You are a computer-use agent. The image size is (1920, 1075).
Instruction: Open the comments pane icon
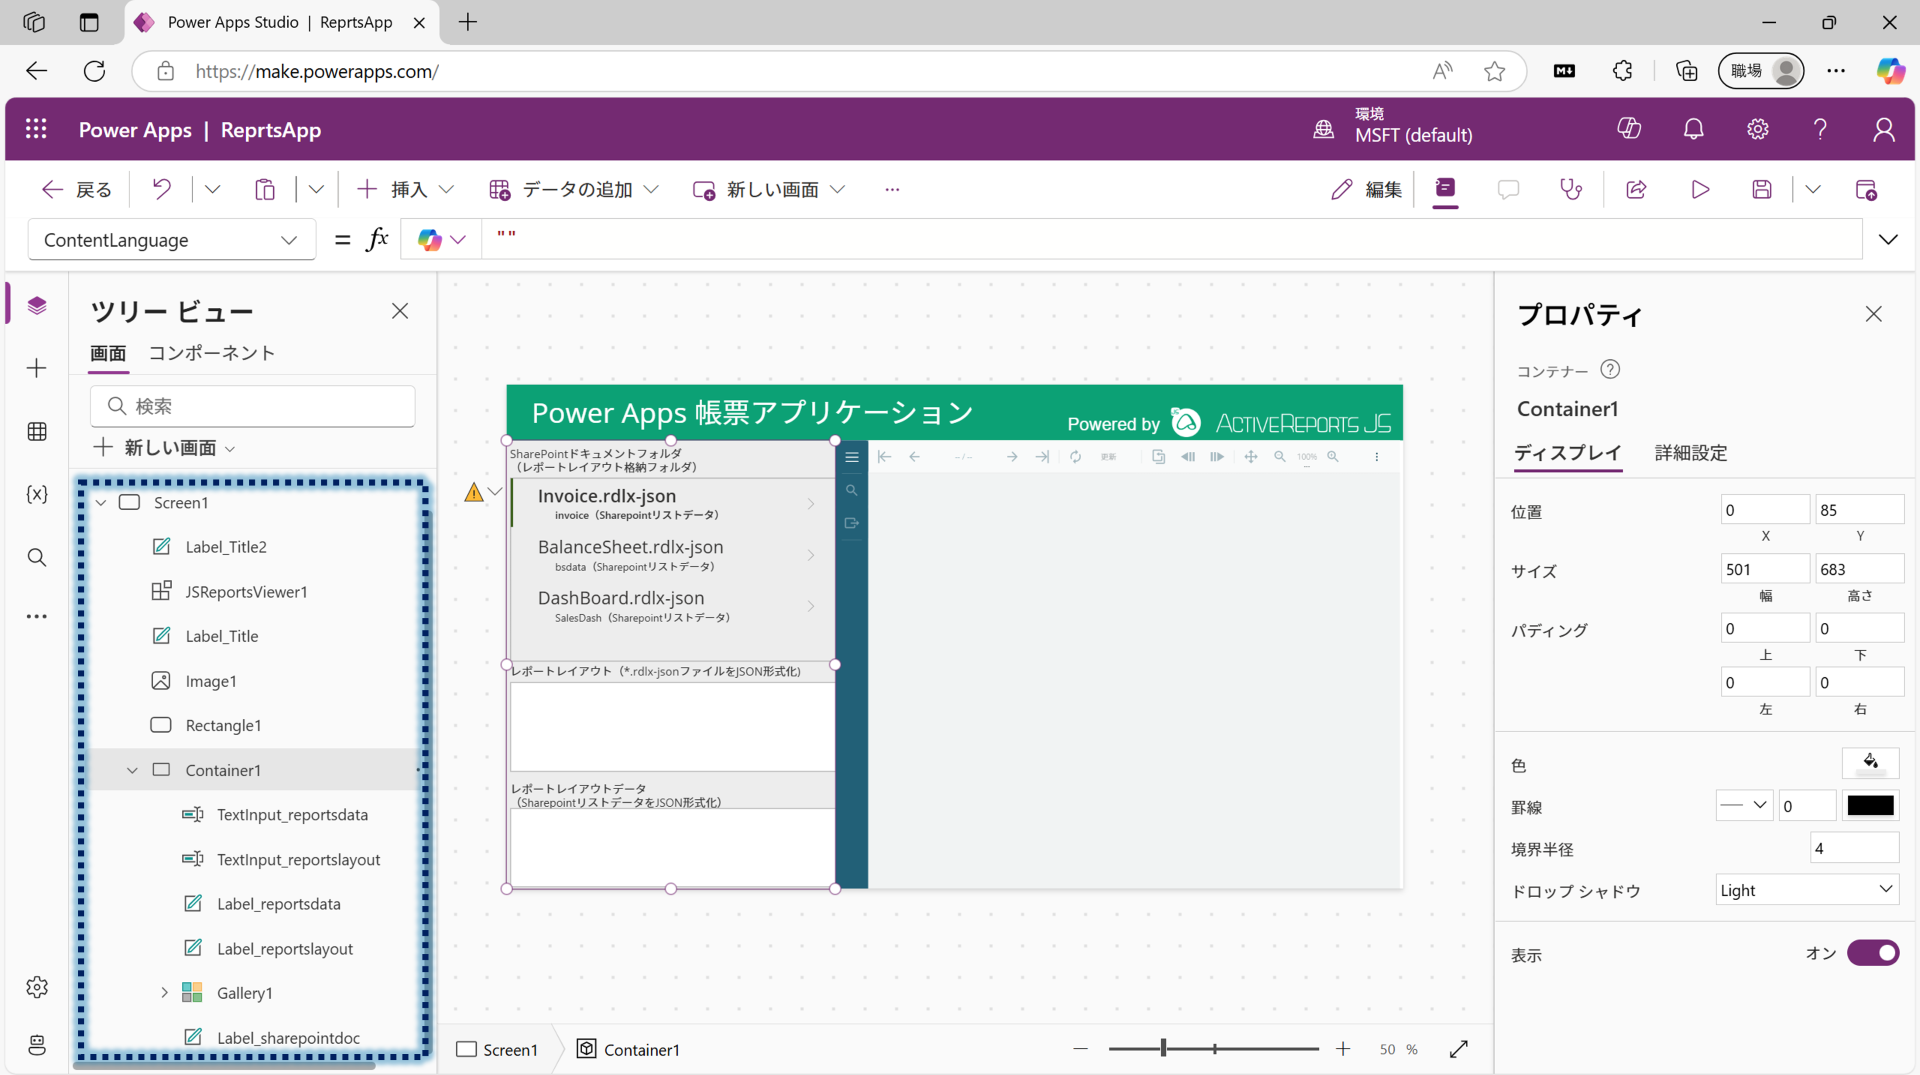pyautogui.click(x=1508, y=189)
